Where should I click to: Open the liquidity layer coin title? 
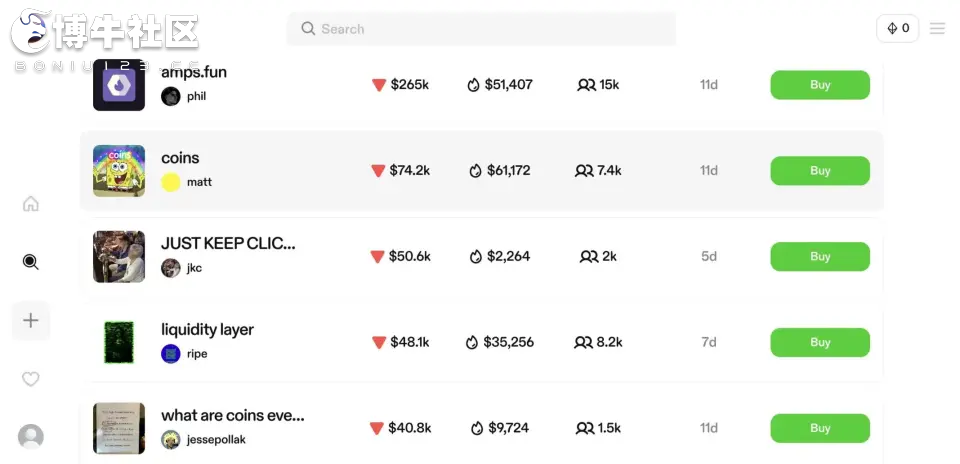[208, 329]
